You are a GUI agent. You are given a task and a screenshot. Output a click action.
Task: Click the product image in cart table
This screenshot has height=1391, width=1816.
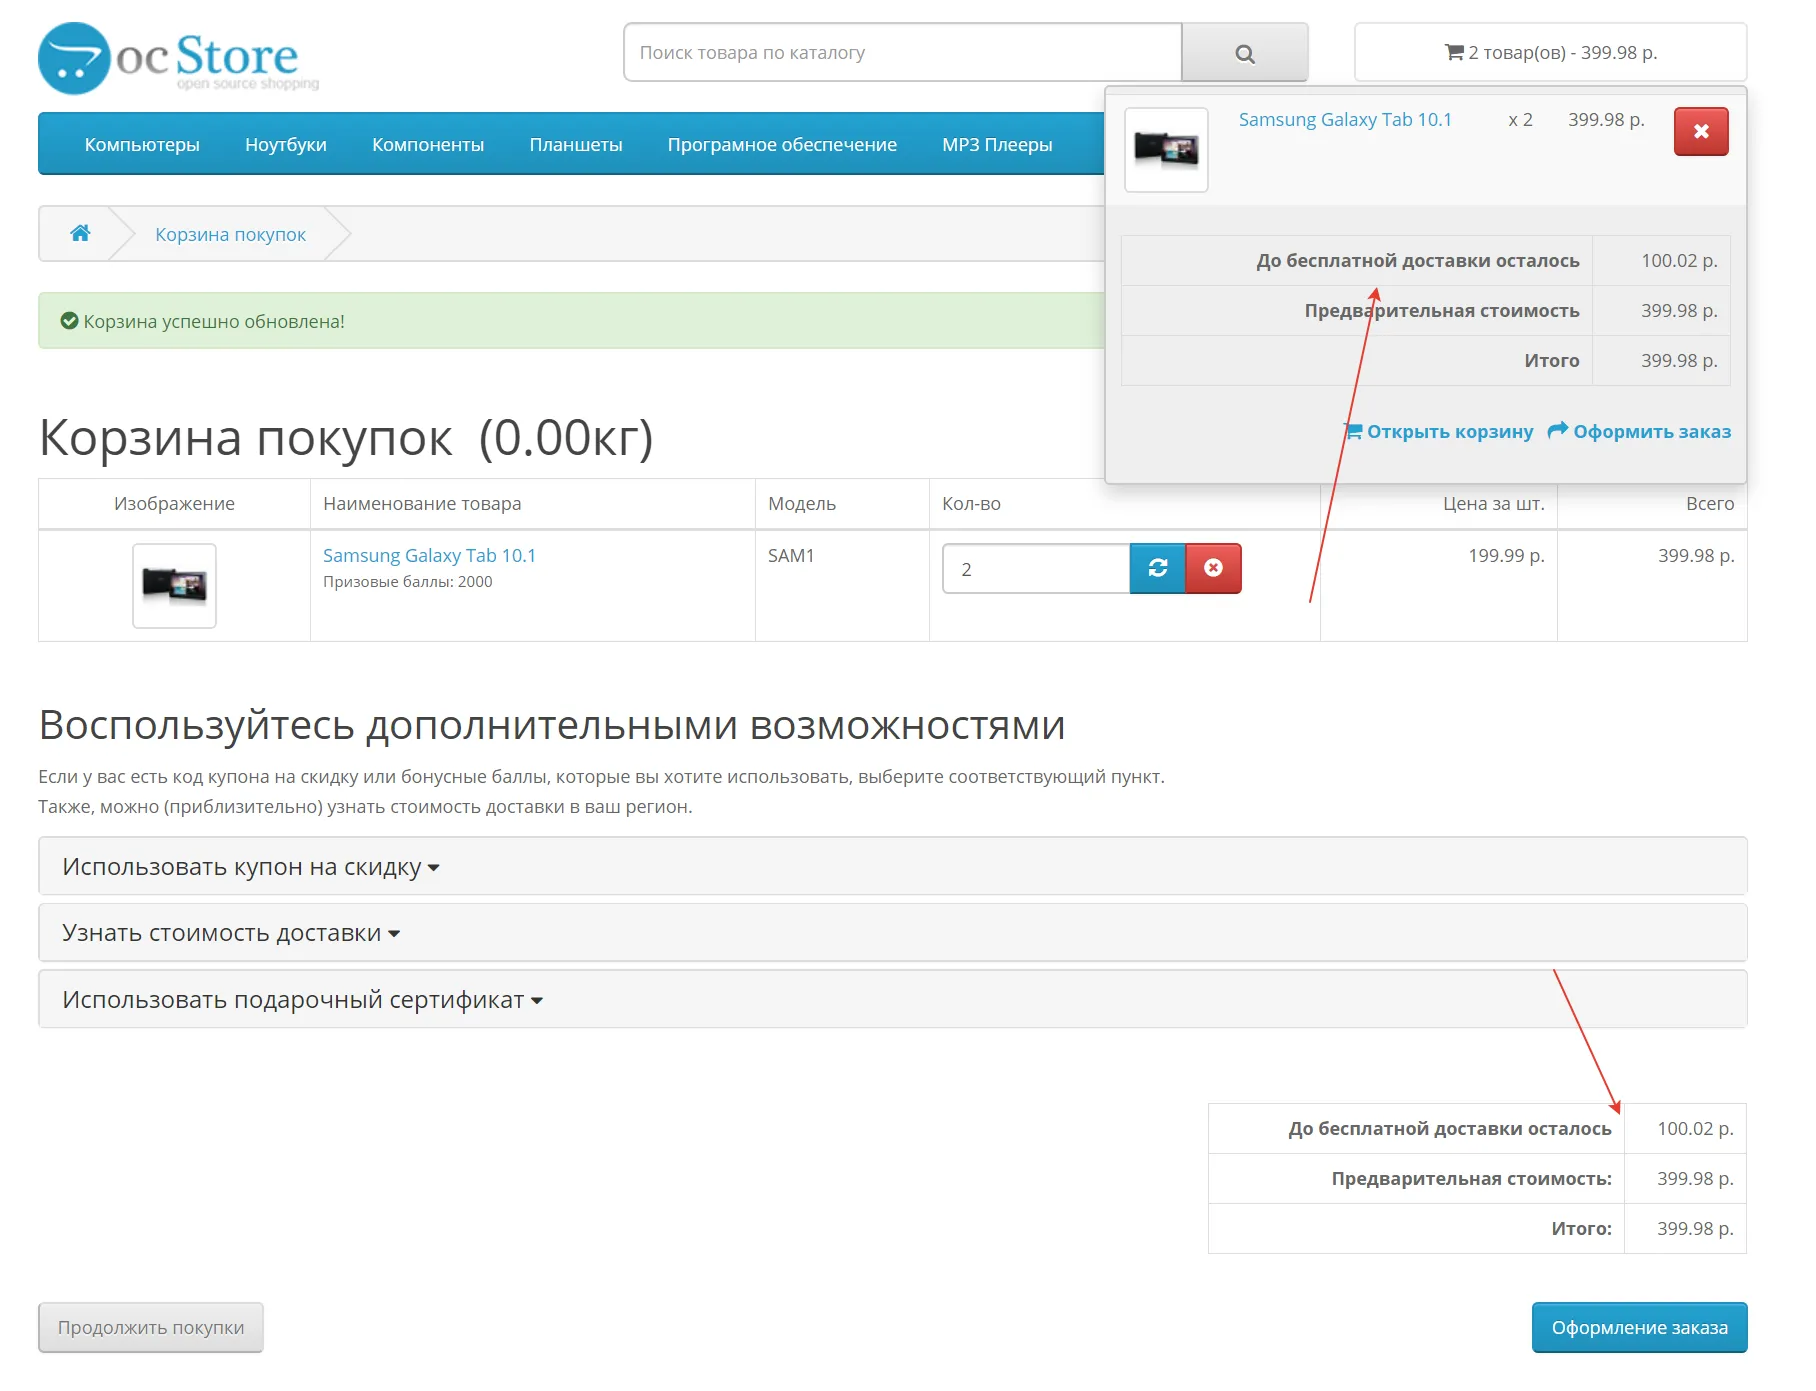(174, 585)
